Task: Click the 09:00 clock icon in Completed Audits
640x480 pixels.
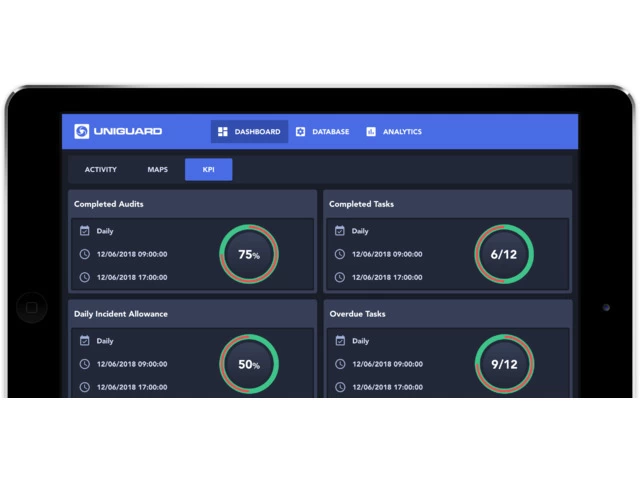Action: tap(85, 254)
